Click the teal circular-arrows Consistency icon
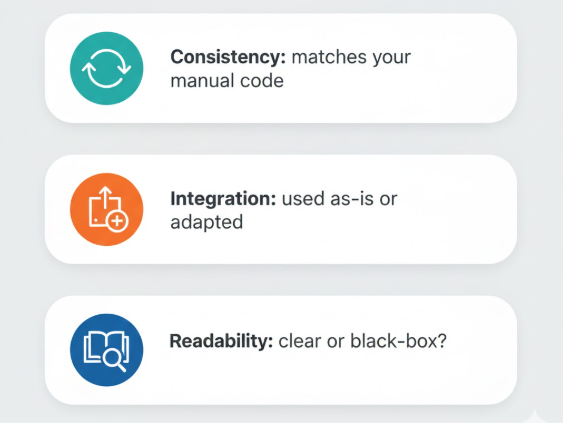The image size is (563, 423). pos(107,68)
